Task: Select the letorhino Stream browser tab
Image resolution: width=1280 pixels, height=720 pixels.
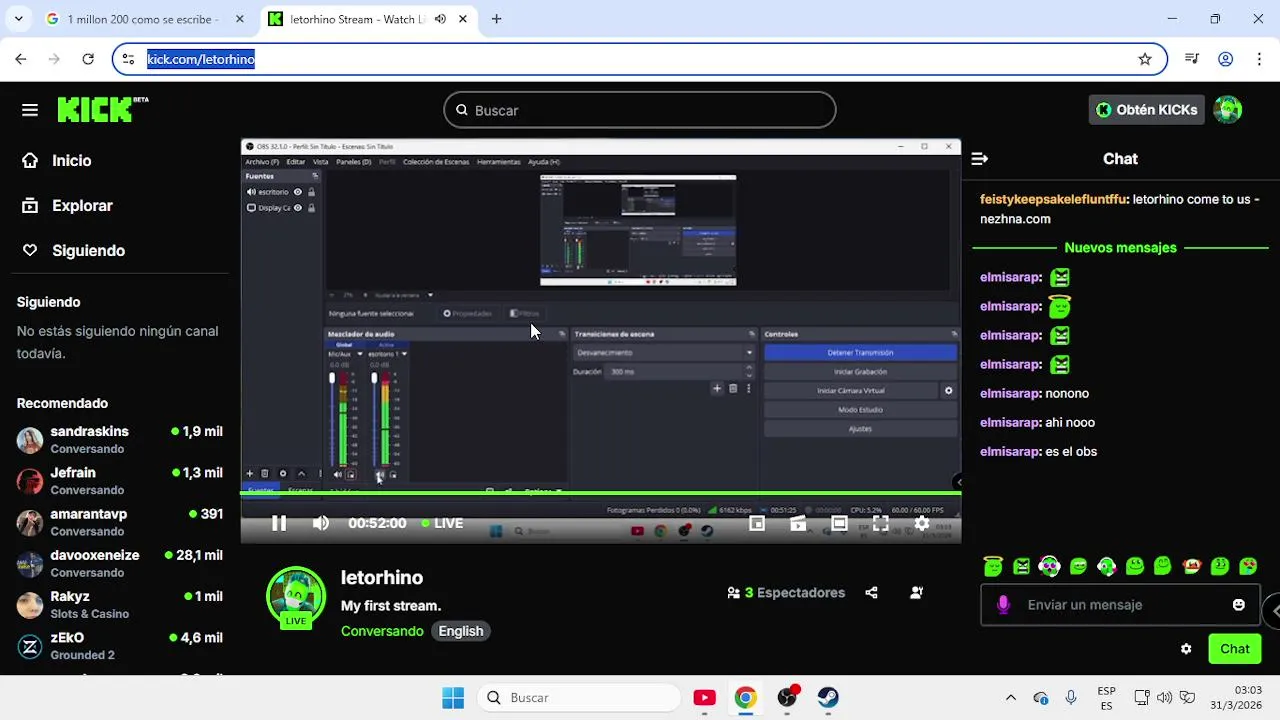Action: [x=365, y=19]
